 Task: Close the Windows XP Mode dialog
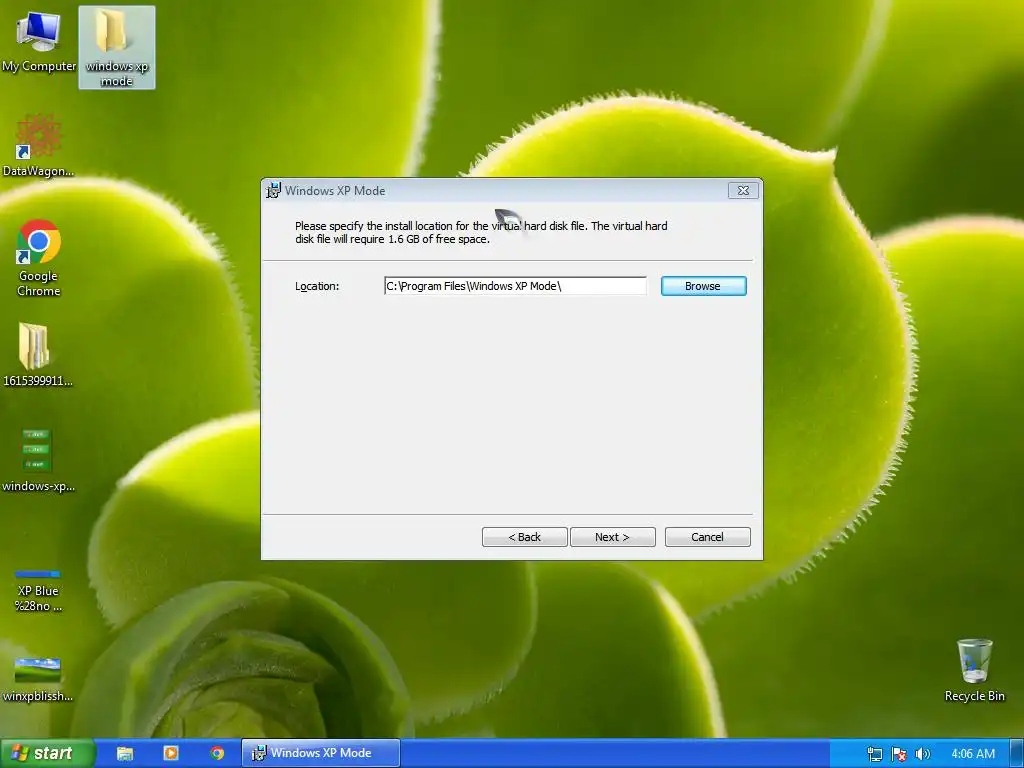tap(743, 191)
